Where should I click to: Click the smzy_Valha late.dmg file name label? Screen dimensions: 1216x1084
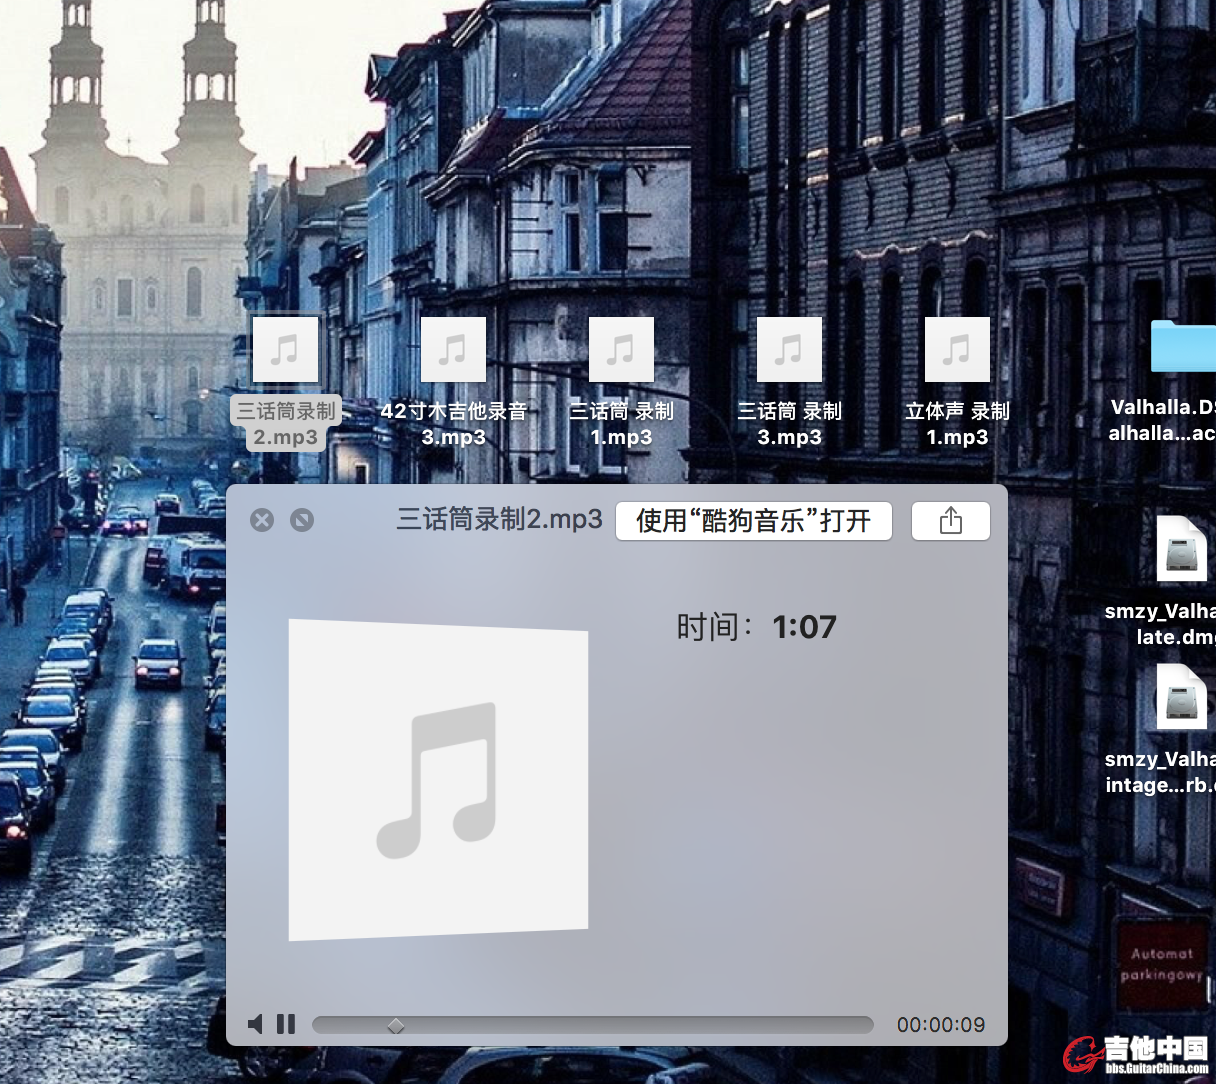pyautogui.click(x=1160, y=624)
